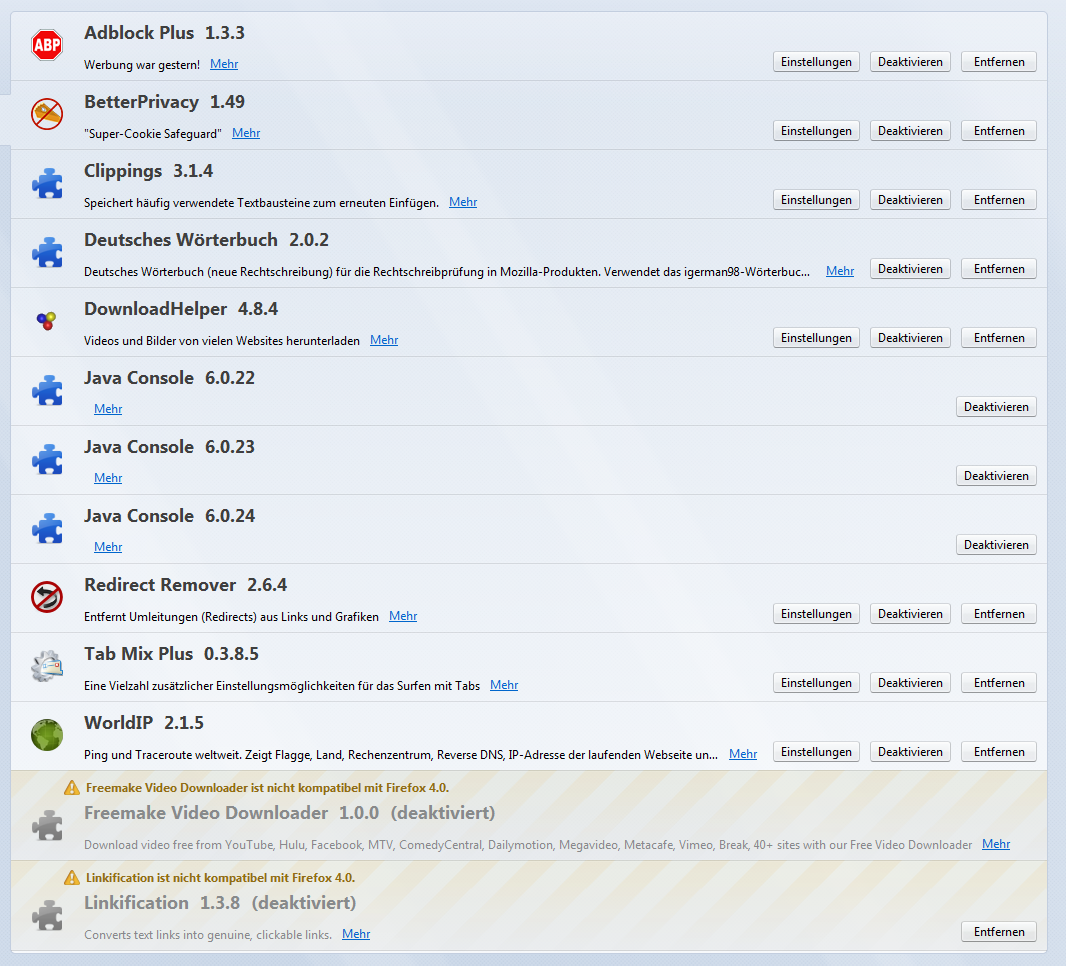Open Mehr link for Tab Mix Plus

(x=504, y=685)
